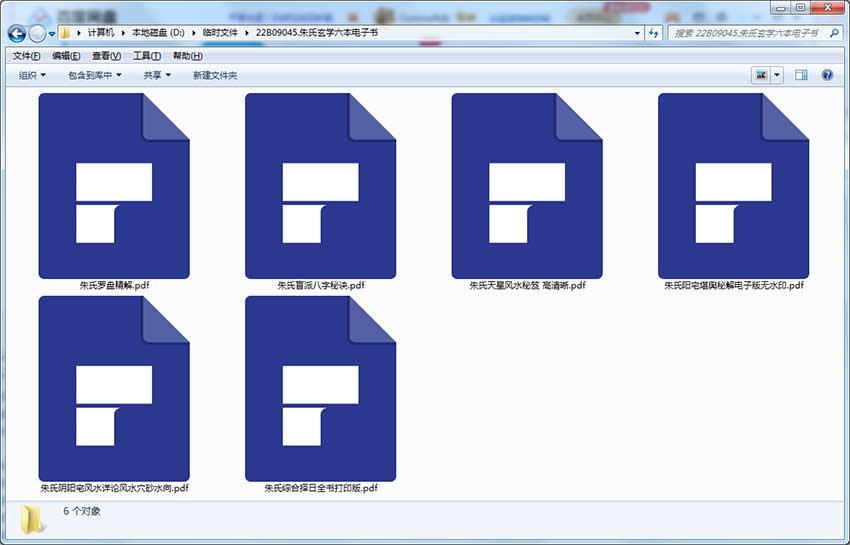Expand the arrow after 本地磁盘 (D:) breadcrumb
The width and height of the screenshot is (850, 545).
point(194,33)
